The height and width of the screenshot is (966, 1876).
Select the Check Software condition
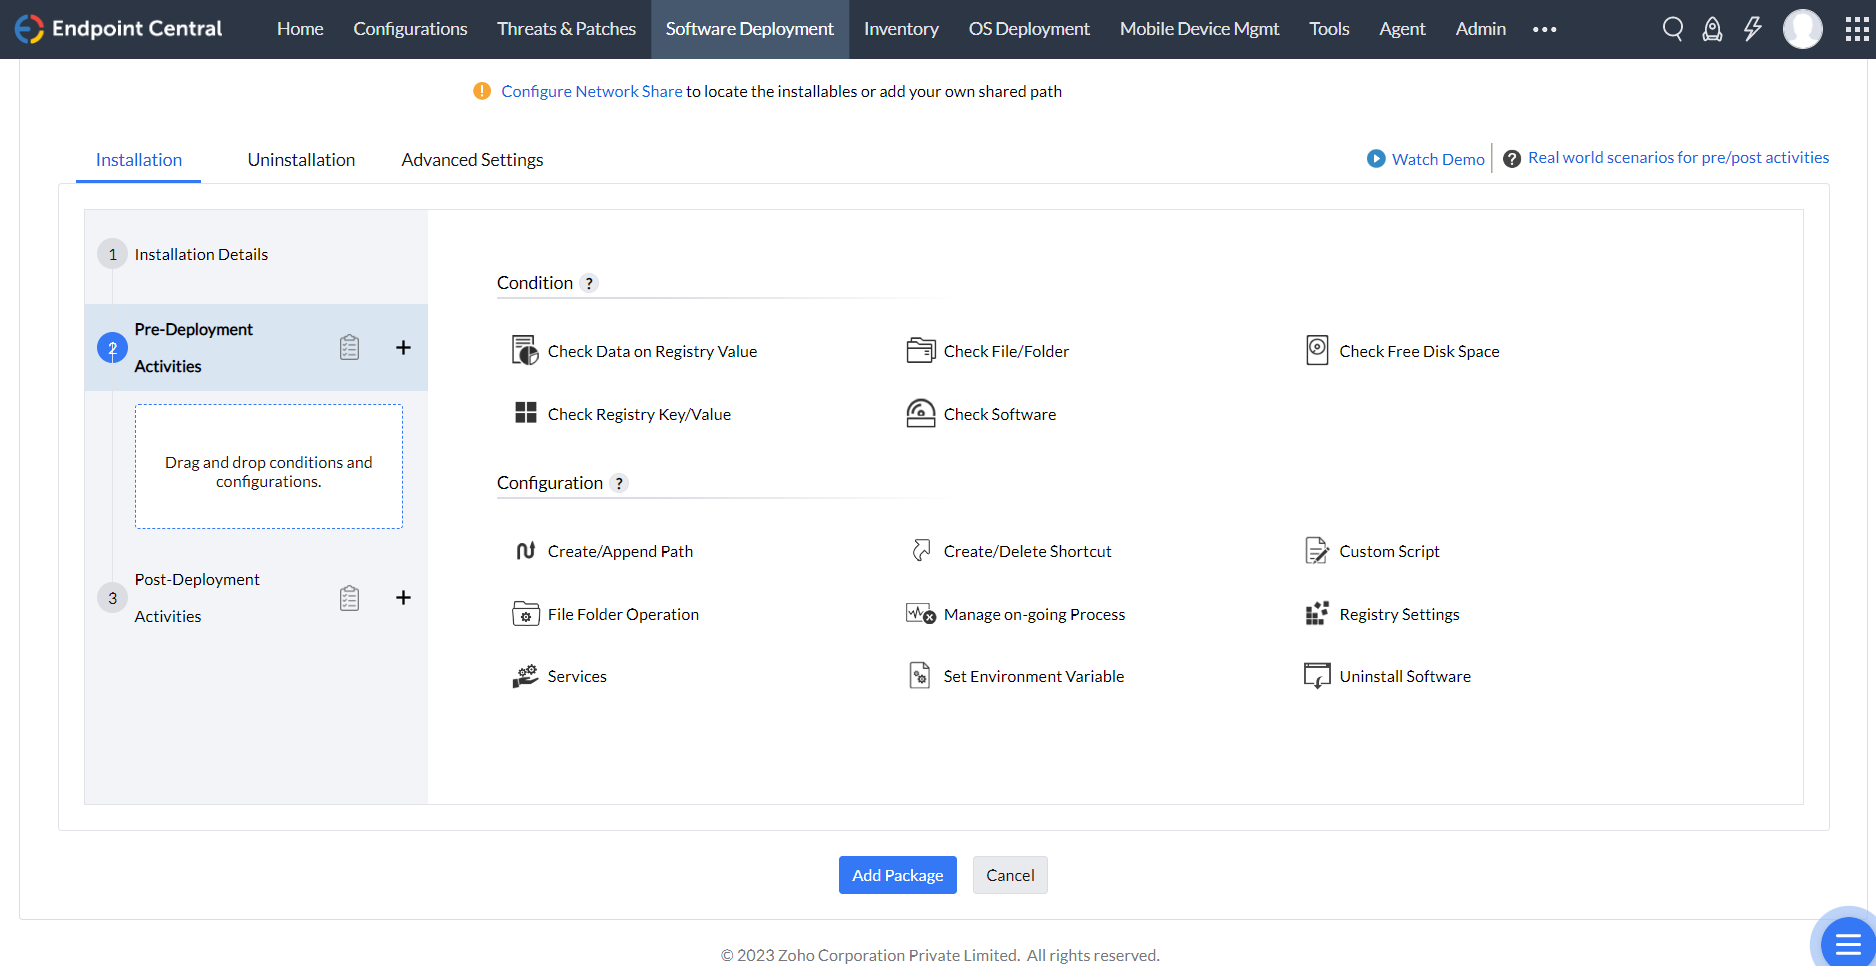tap(999, 413)
